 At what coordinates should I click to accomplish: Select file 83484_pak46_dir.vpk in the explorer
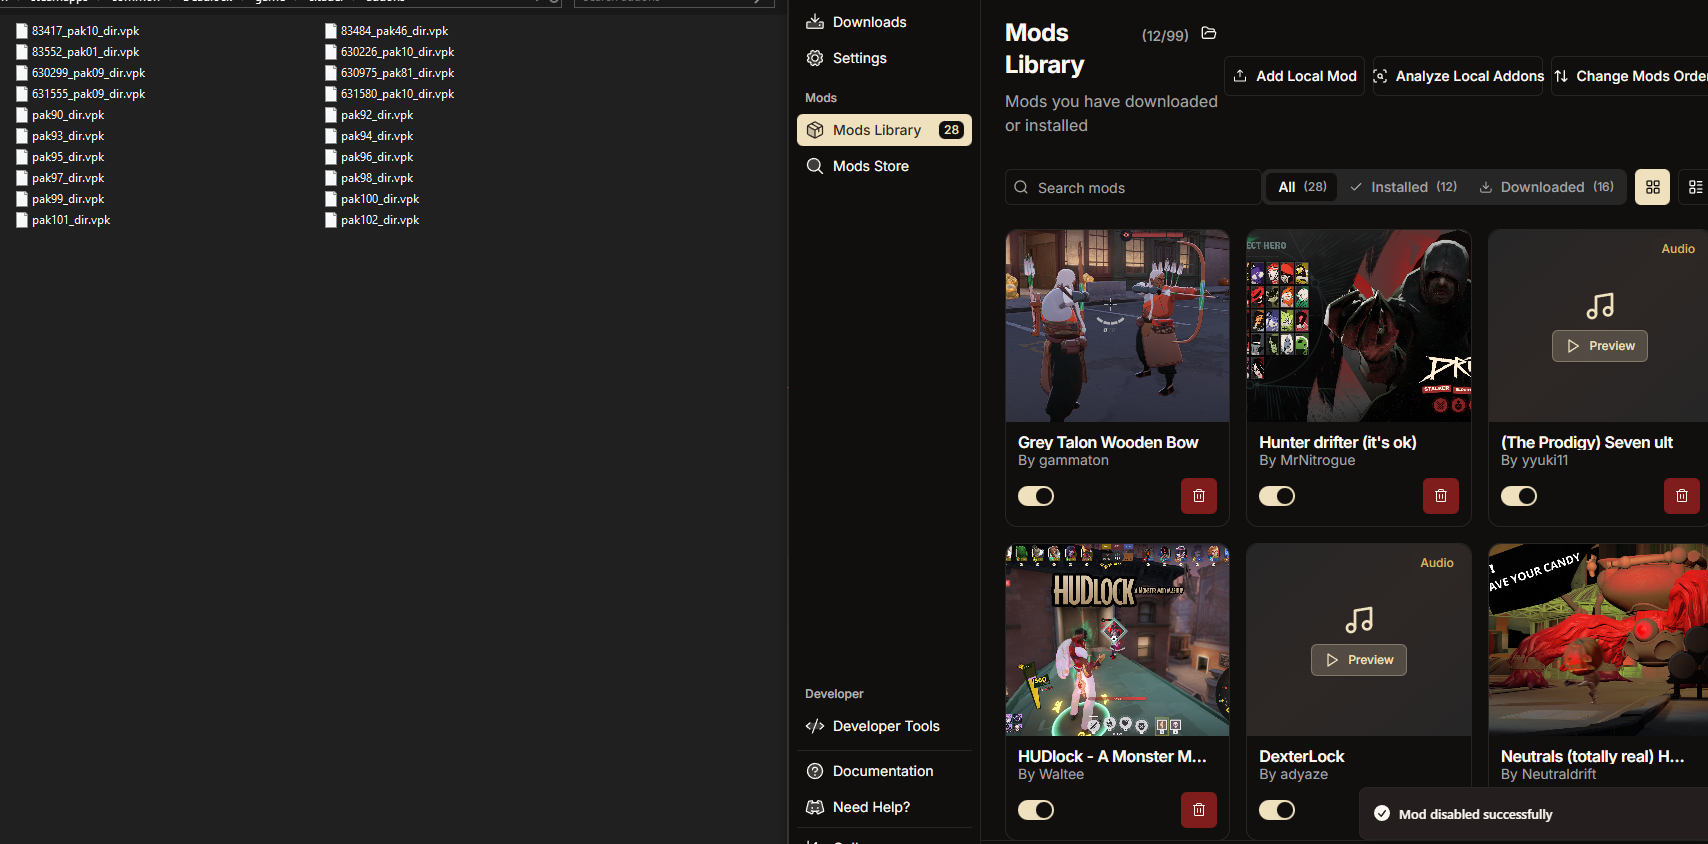click(x=387, y=31)
